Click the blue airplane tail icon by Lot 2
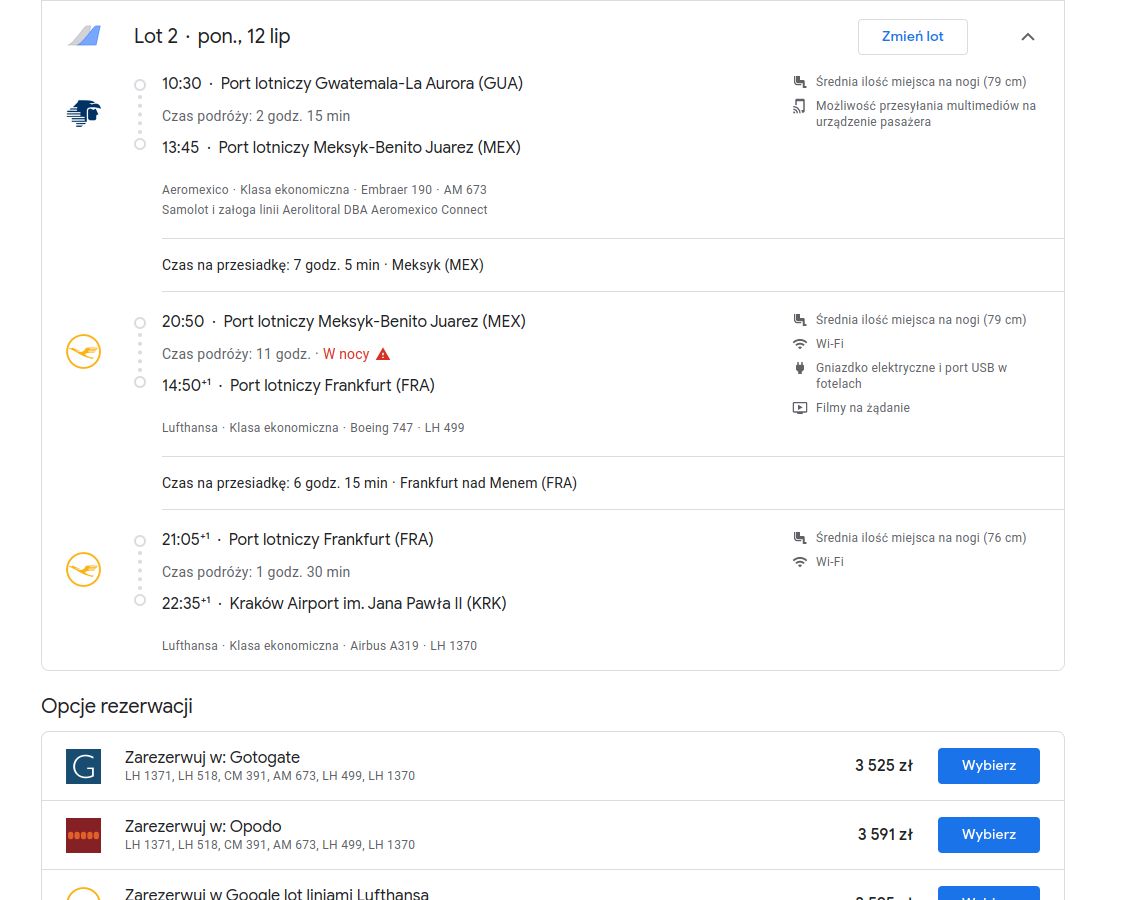This screenshot has width=1145, height=900. tap(85, 36)
